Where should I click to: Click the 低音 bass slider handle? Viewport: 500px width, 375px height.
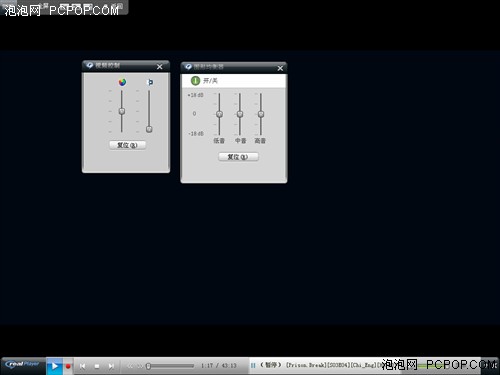pyautogui.click(x=219, y=114)
